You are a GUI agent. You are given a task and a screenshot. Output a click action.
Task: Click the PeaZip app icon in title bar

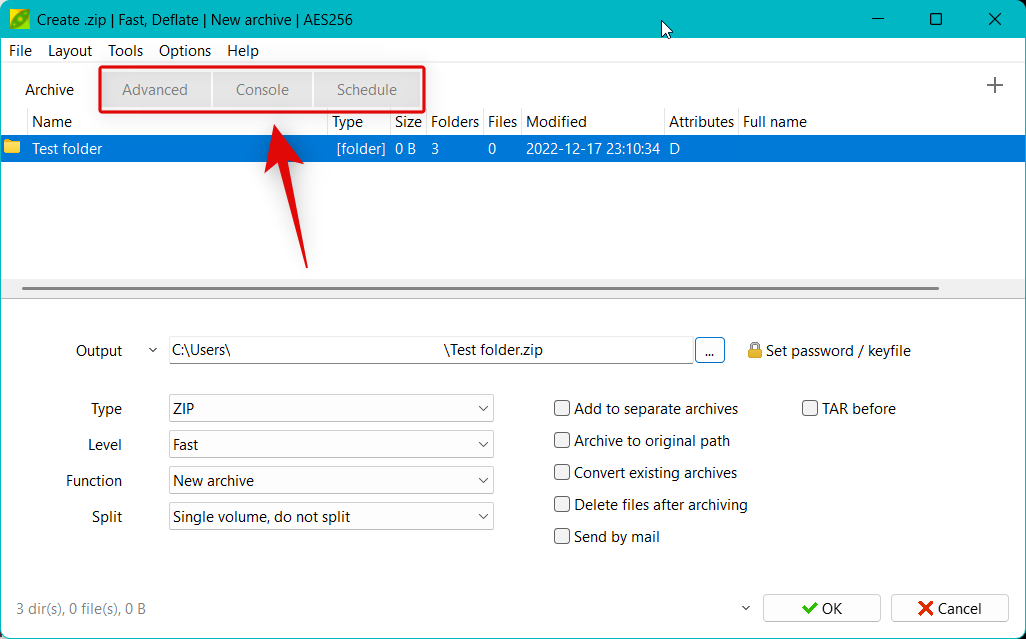coord(19,19)
